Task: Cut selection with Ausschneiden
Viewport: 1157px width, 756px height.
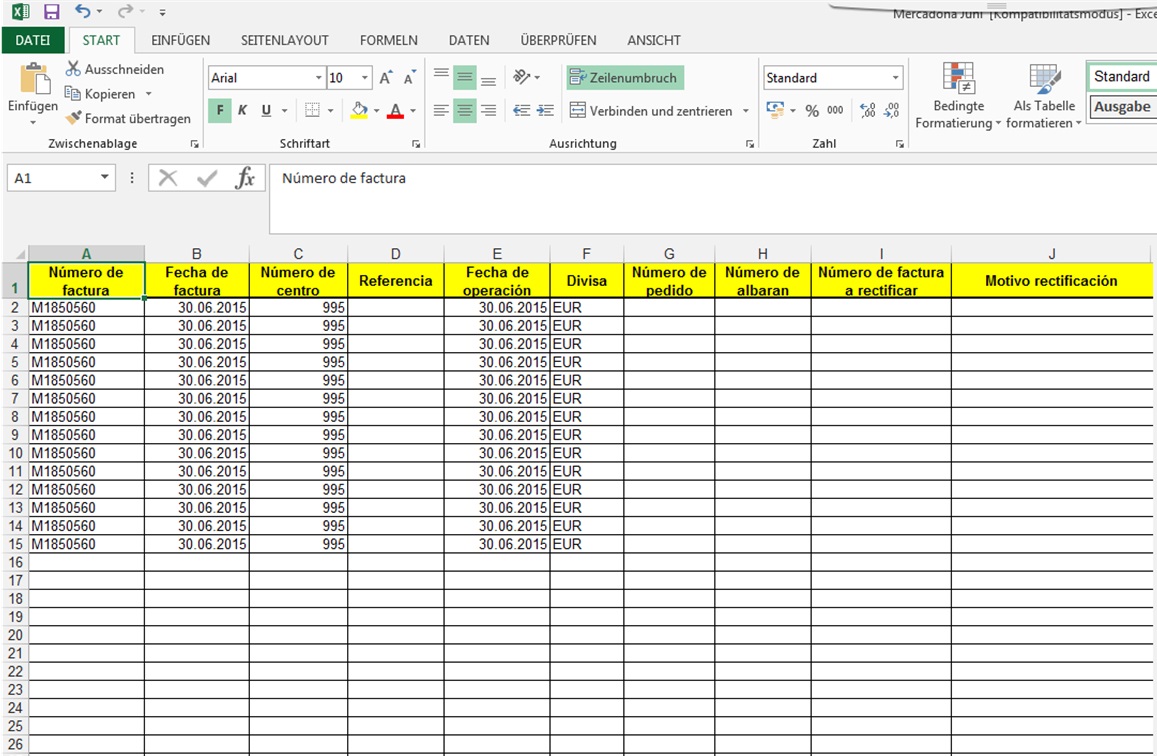Action: (x=114, y=69)
